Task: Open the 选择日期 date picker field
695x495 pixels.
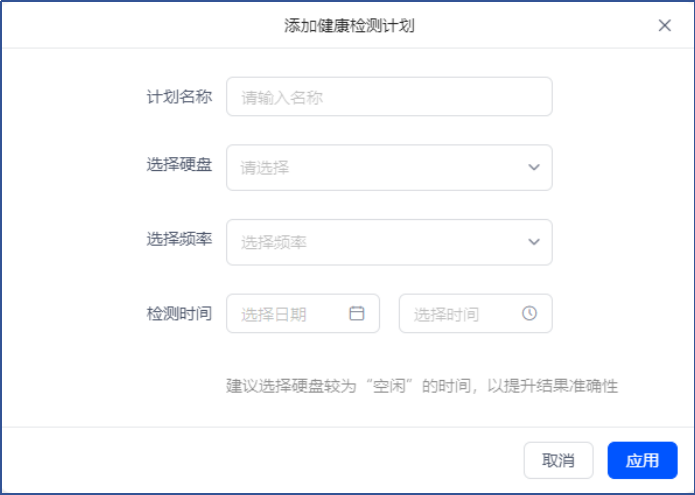Action: [x=303, y=313]
